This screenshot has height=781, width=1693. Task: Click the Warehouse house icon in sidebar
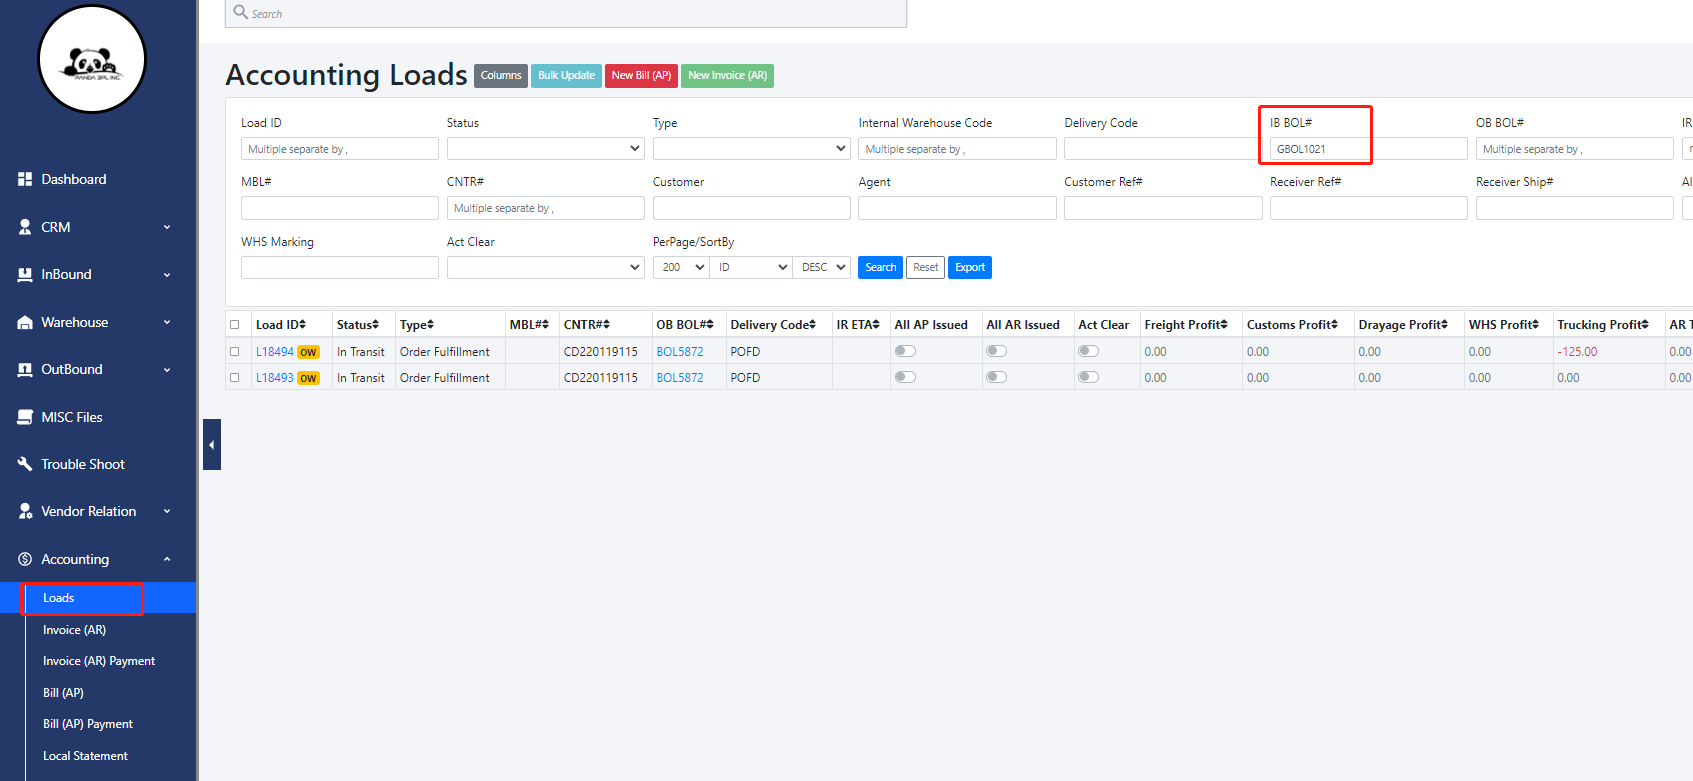pos(25,322)
